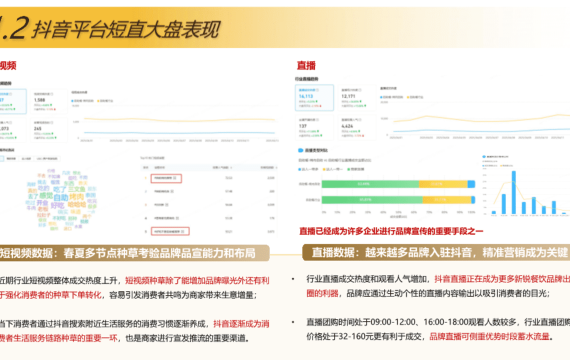Select the 14,113 live-stream metric card
Image resolution: width=570 pixels, height=360 pixels.
coord(314,97)
